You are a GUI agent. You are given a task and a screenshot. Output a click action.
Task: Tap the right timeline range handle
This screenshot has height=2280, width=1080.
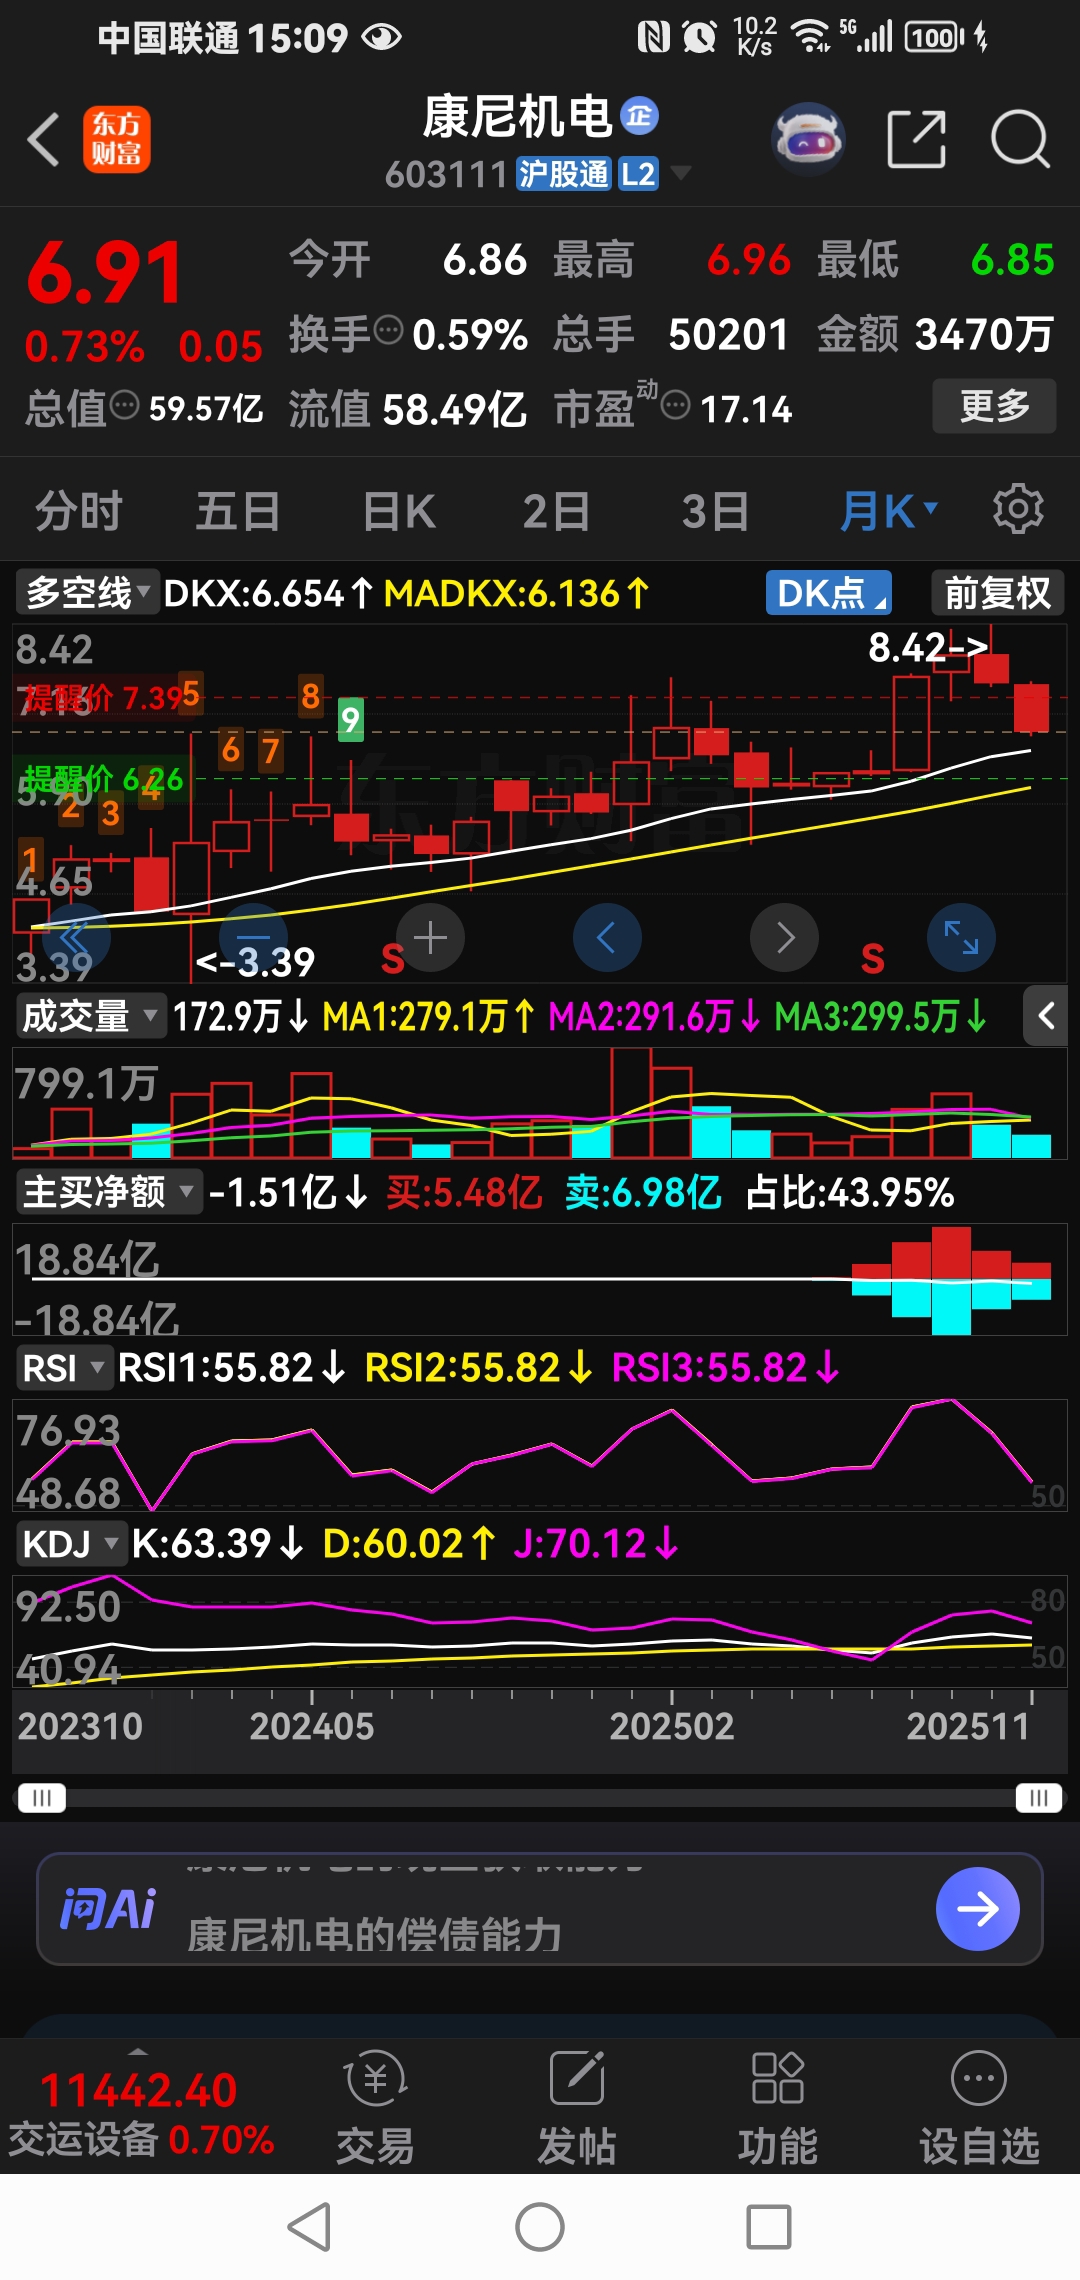click(1039, 1798)
